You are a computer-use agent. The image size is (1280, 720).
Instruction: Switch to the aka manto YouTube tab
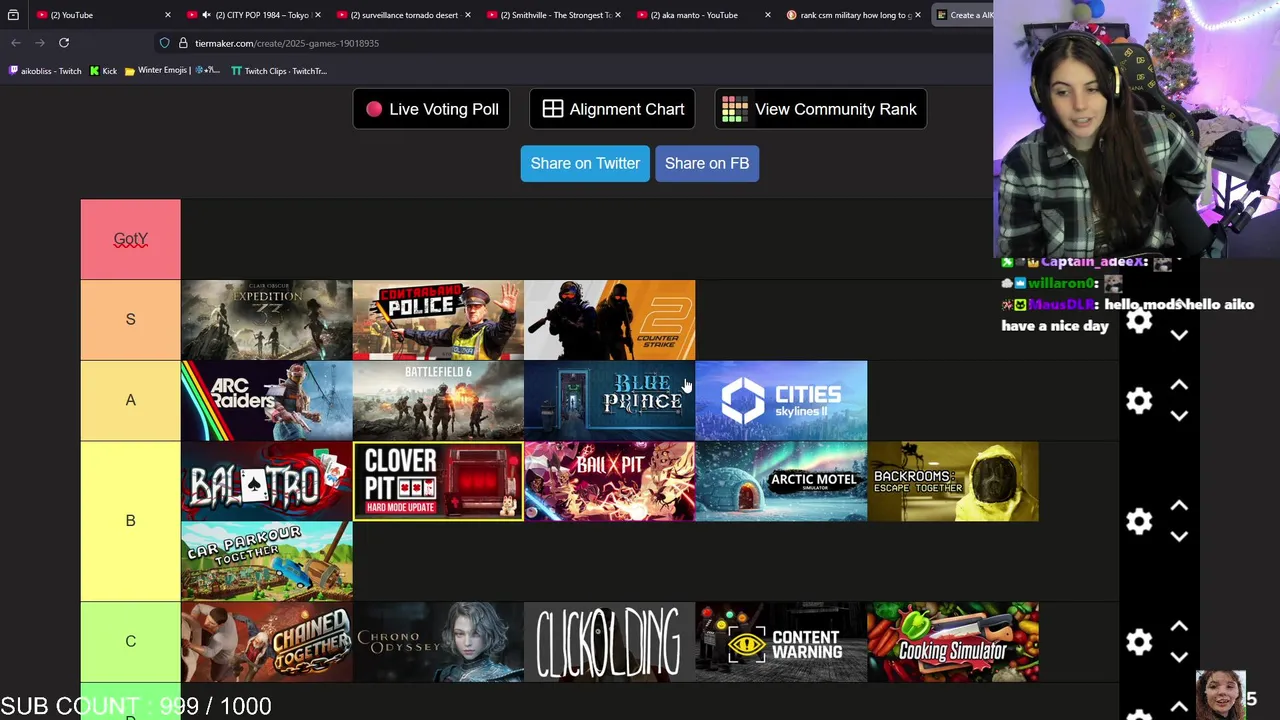pyautogui.click(x=704, y=15)
